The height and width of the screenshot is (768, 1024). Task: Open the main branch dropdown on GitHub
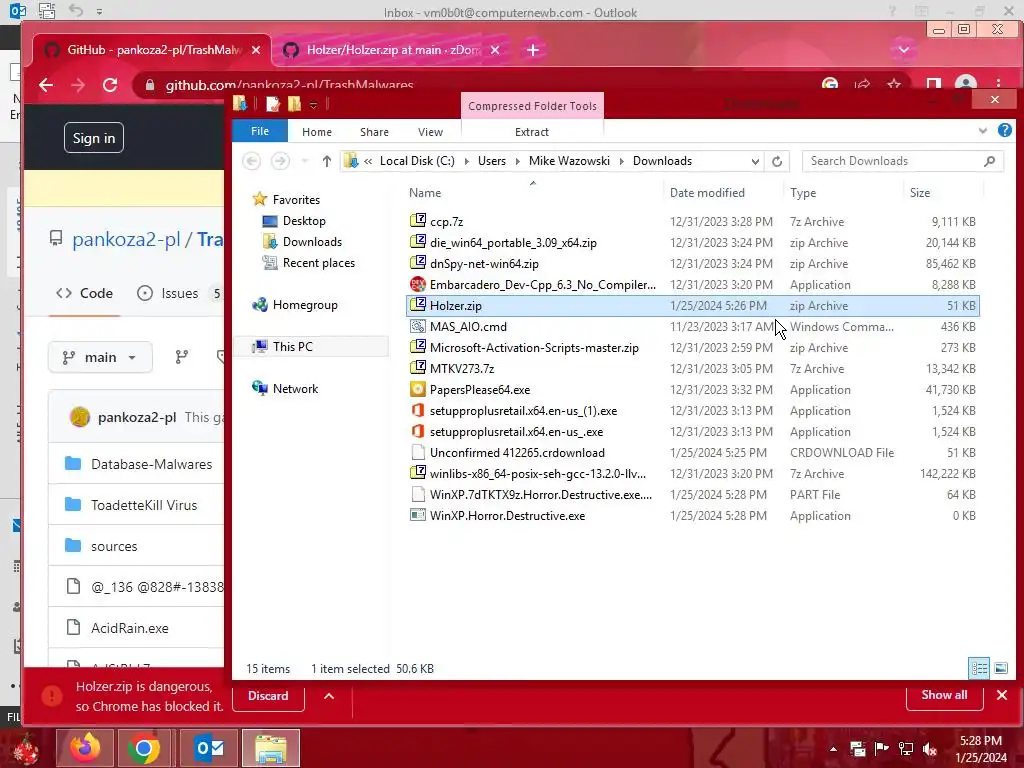pos(101,357)
